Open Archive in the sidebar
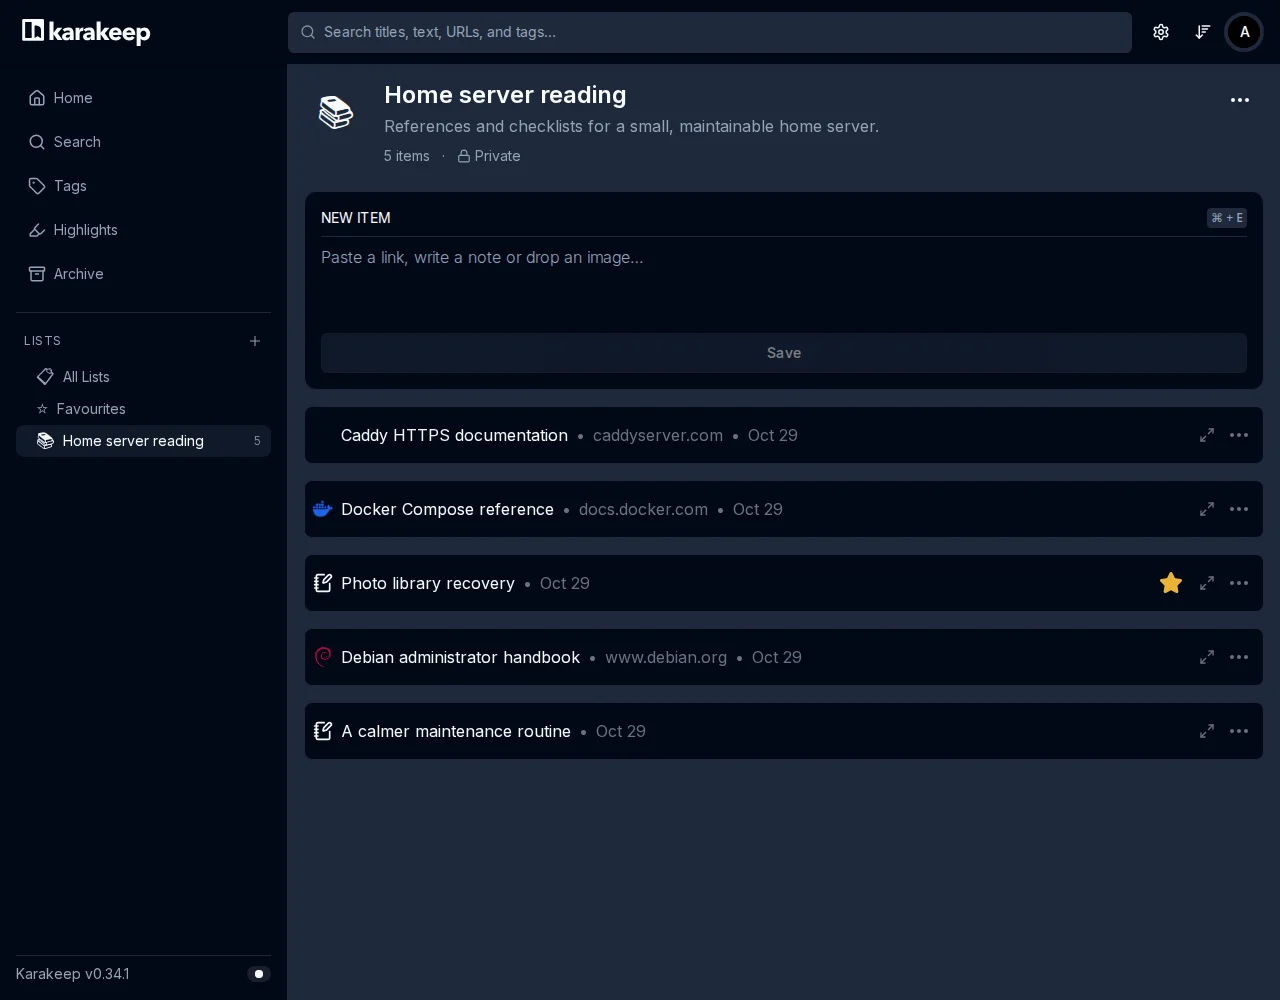1280x1000 pixels. point(143,274)
